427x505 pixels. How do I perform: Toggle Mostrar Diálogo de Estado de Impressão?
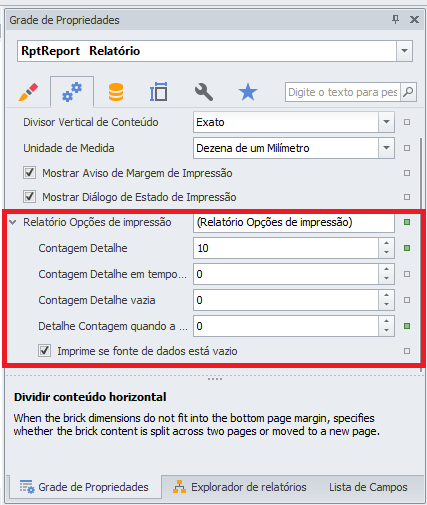(29, 197)
